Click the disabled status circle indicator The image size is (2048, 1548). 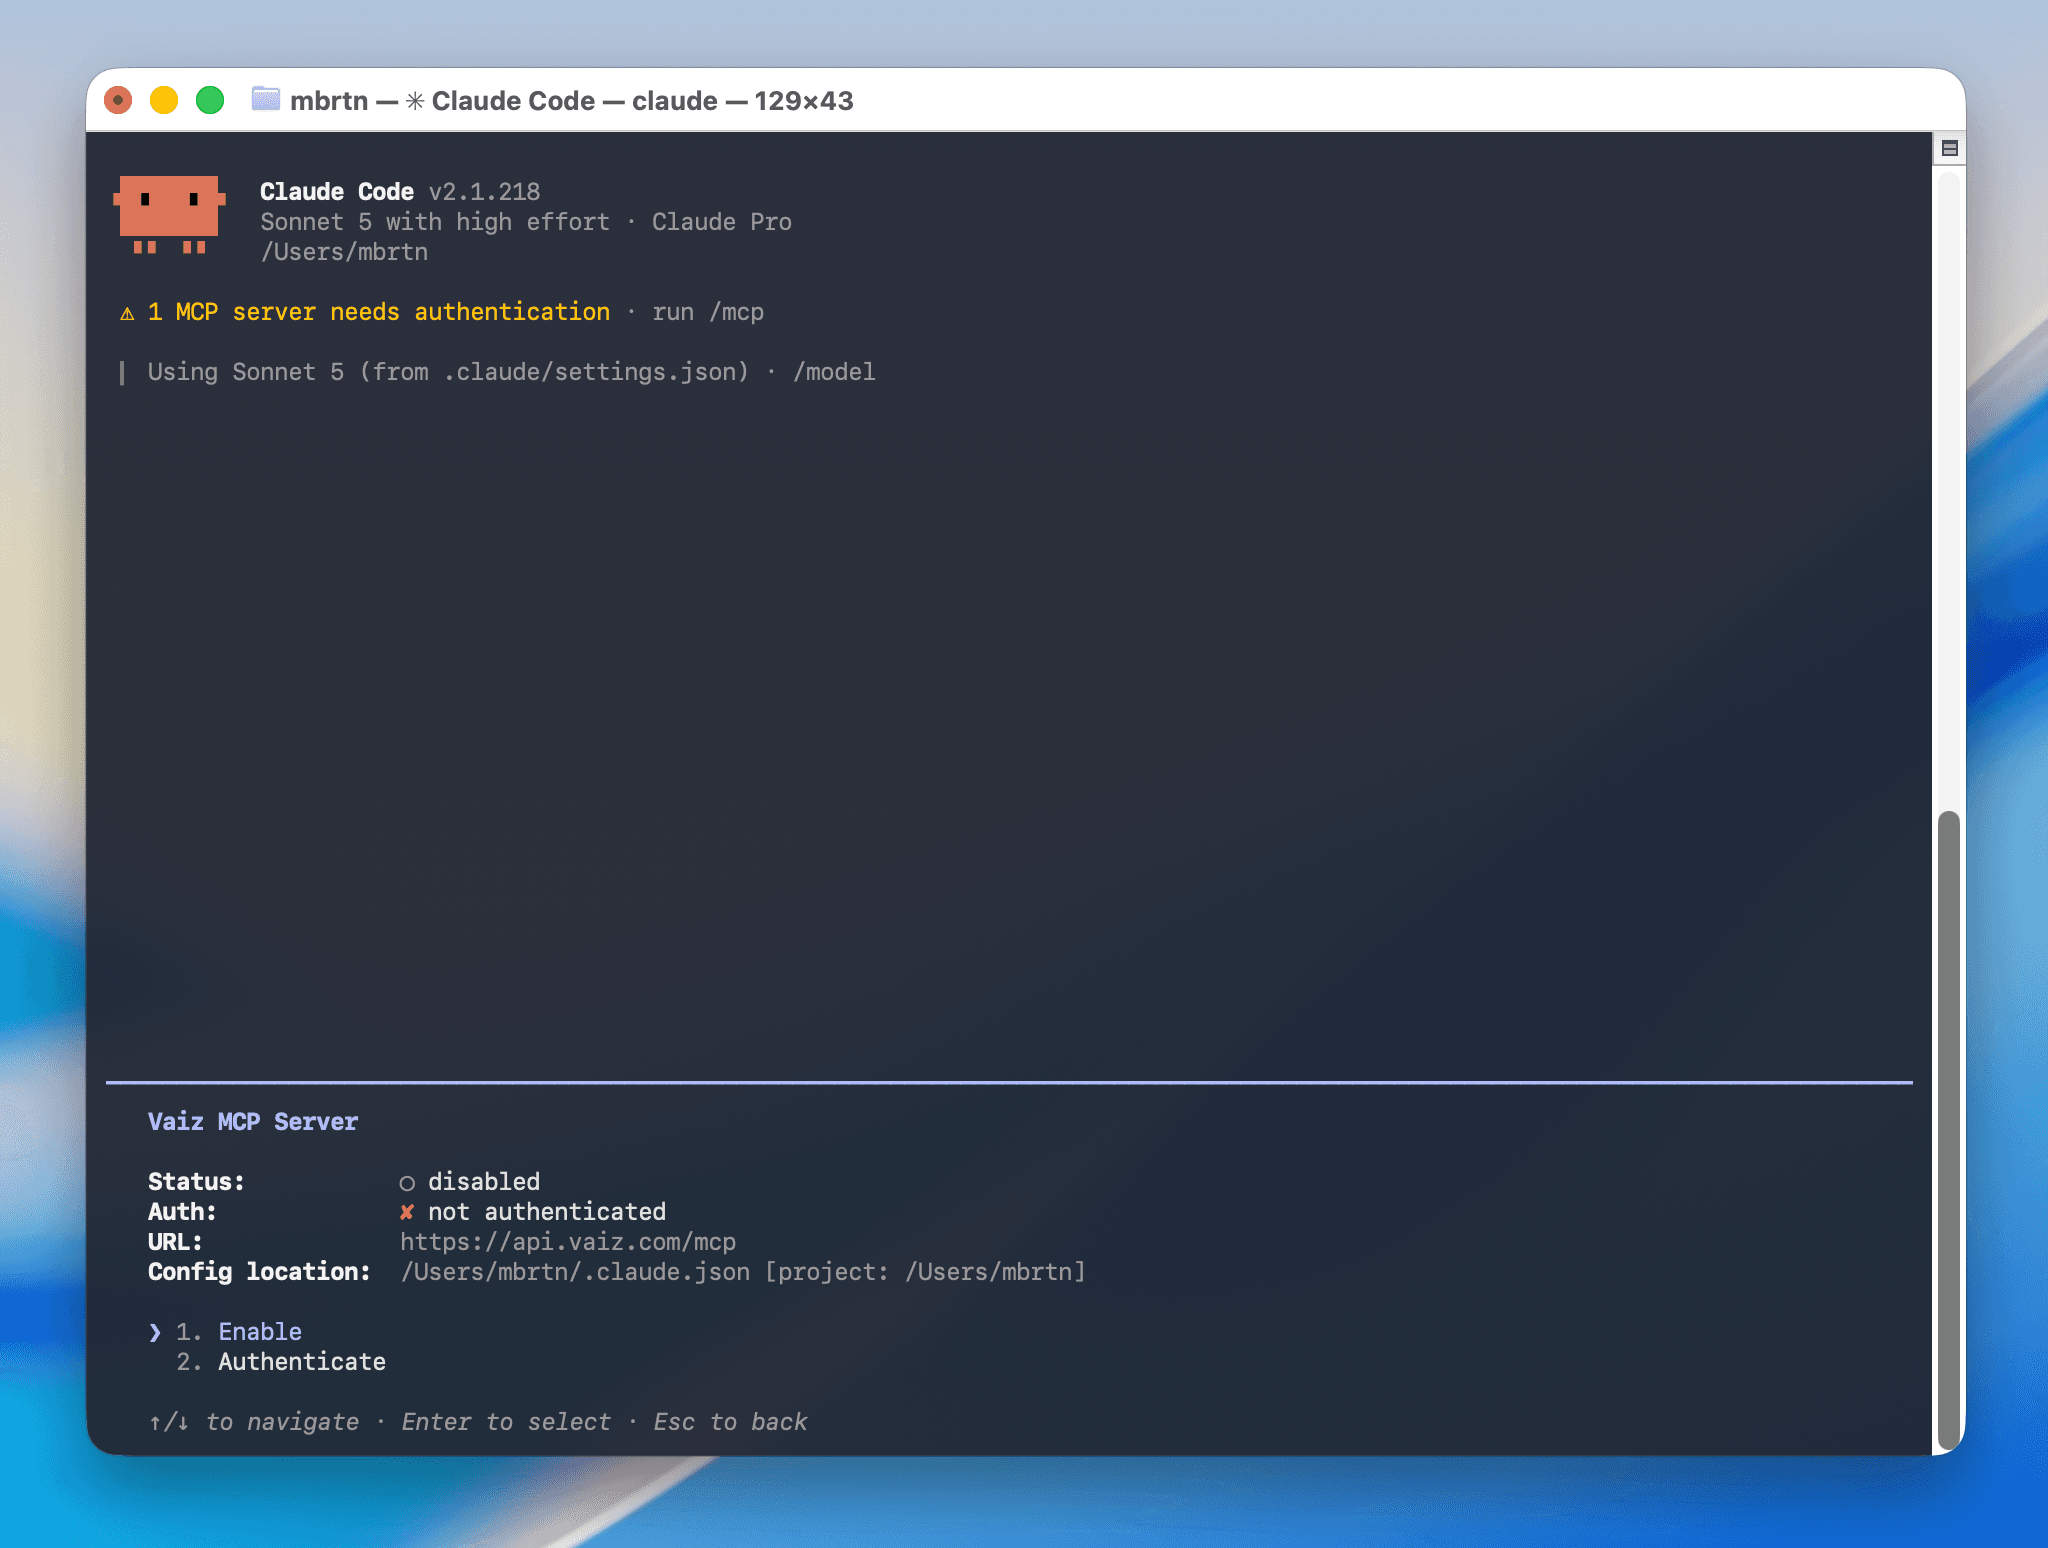(407, 1183)
